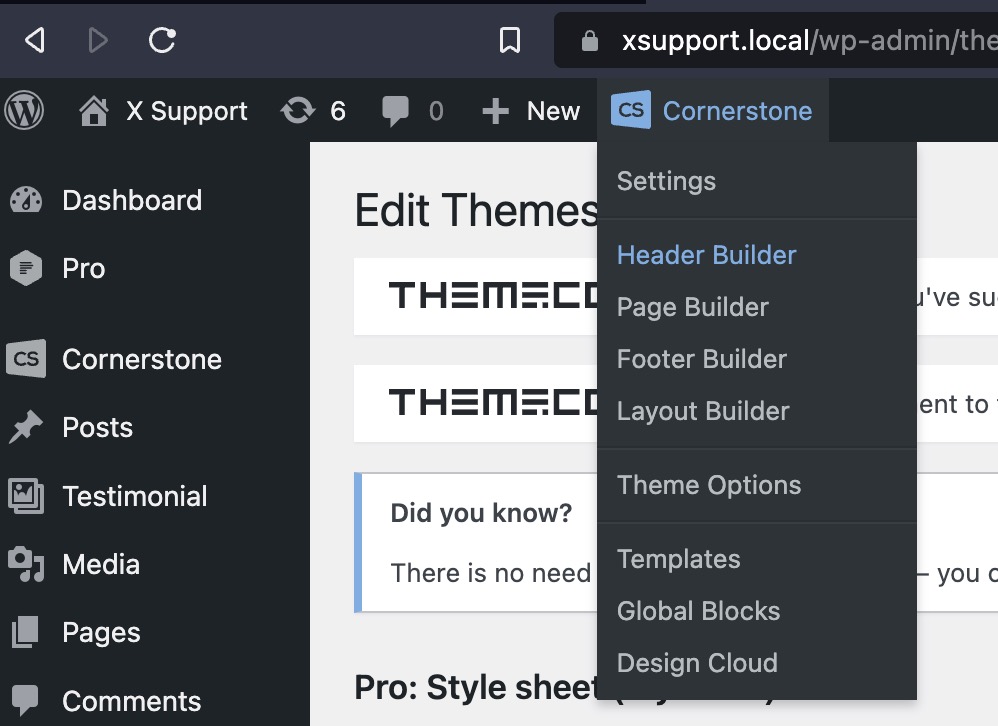The image size is (998, 726).
Task: Reload the page with refresh icon
Action: [162, 40]
